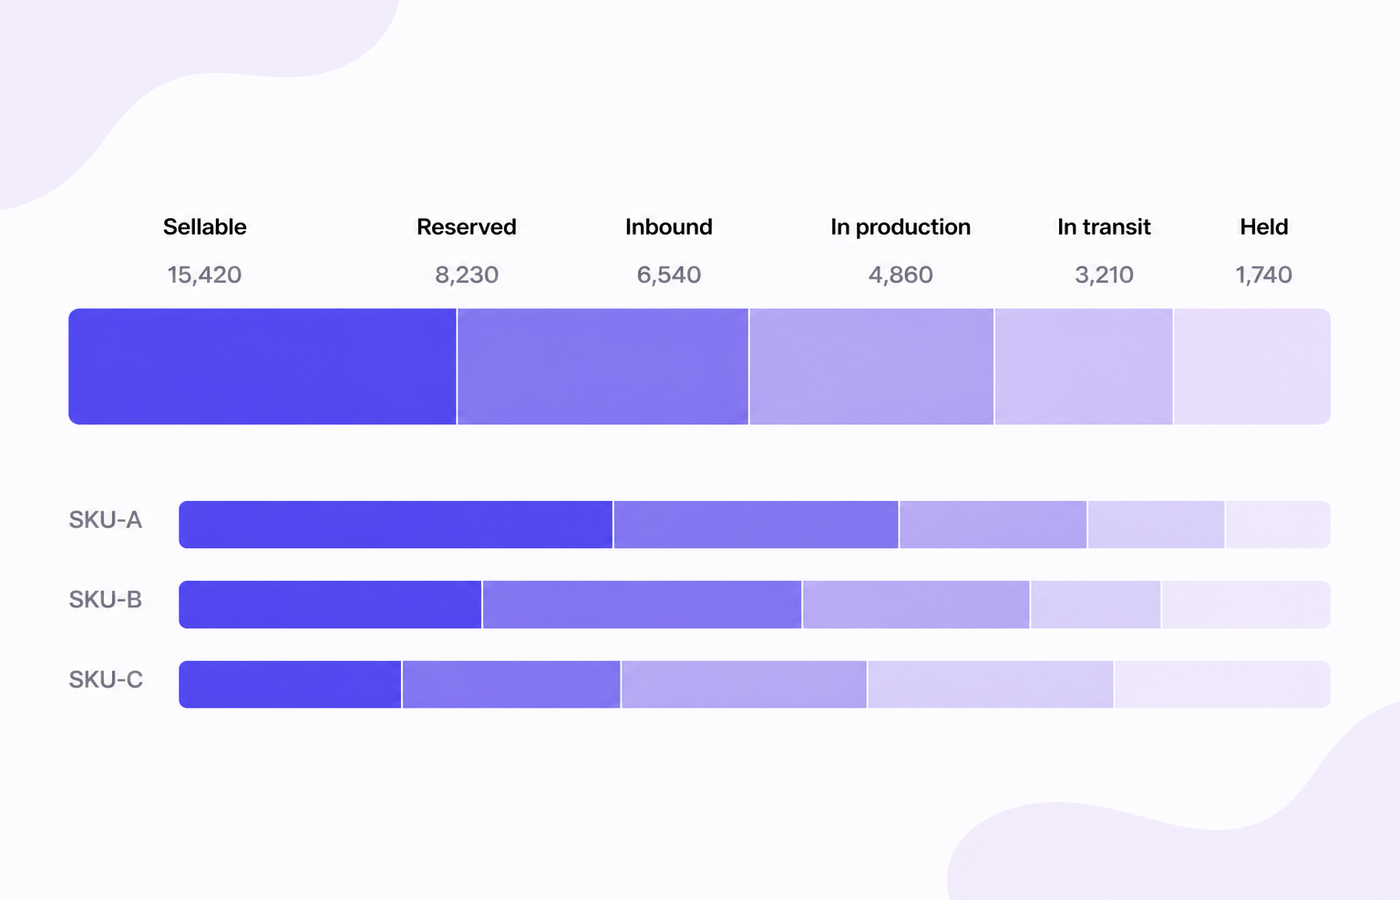Open the Reserved category label
Viewport: 1400px width, 900px height.
tap(467, 227)
